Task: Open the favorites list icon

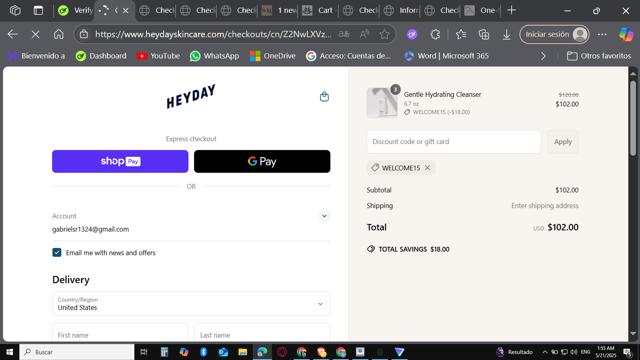Action: pyautogui.click(x=461, y=34)
